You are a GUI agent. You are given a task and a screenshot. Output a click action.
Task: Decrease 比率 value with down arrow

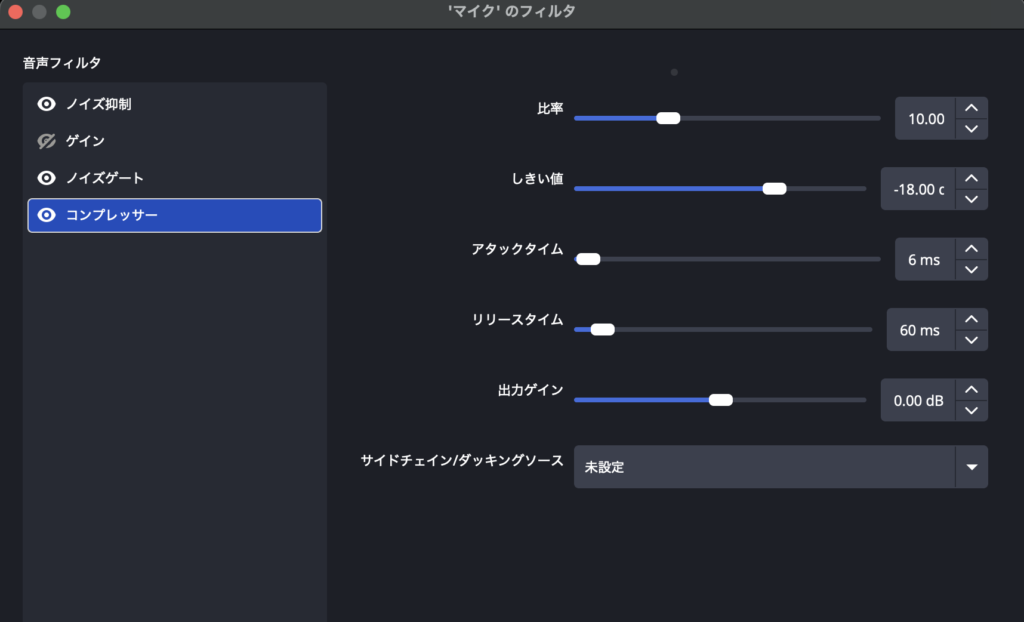click(971, 129)
